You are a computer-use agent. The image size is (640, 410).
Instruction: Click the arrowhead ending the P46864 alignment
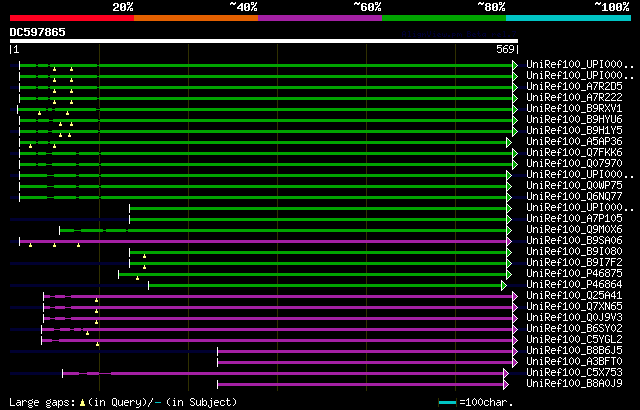(x=504, y=286)
